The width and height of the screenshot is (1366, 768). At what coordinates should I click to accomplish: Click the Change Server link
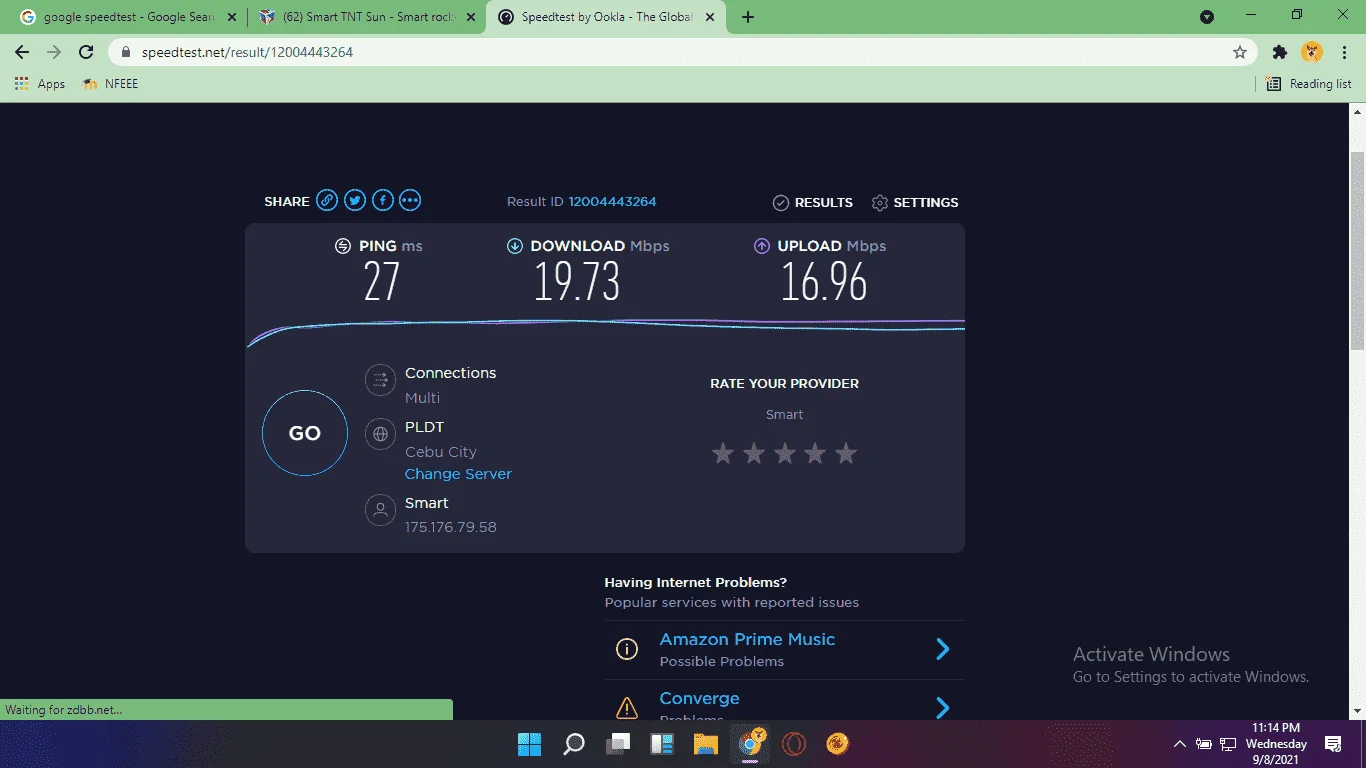click(458, 474)
